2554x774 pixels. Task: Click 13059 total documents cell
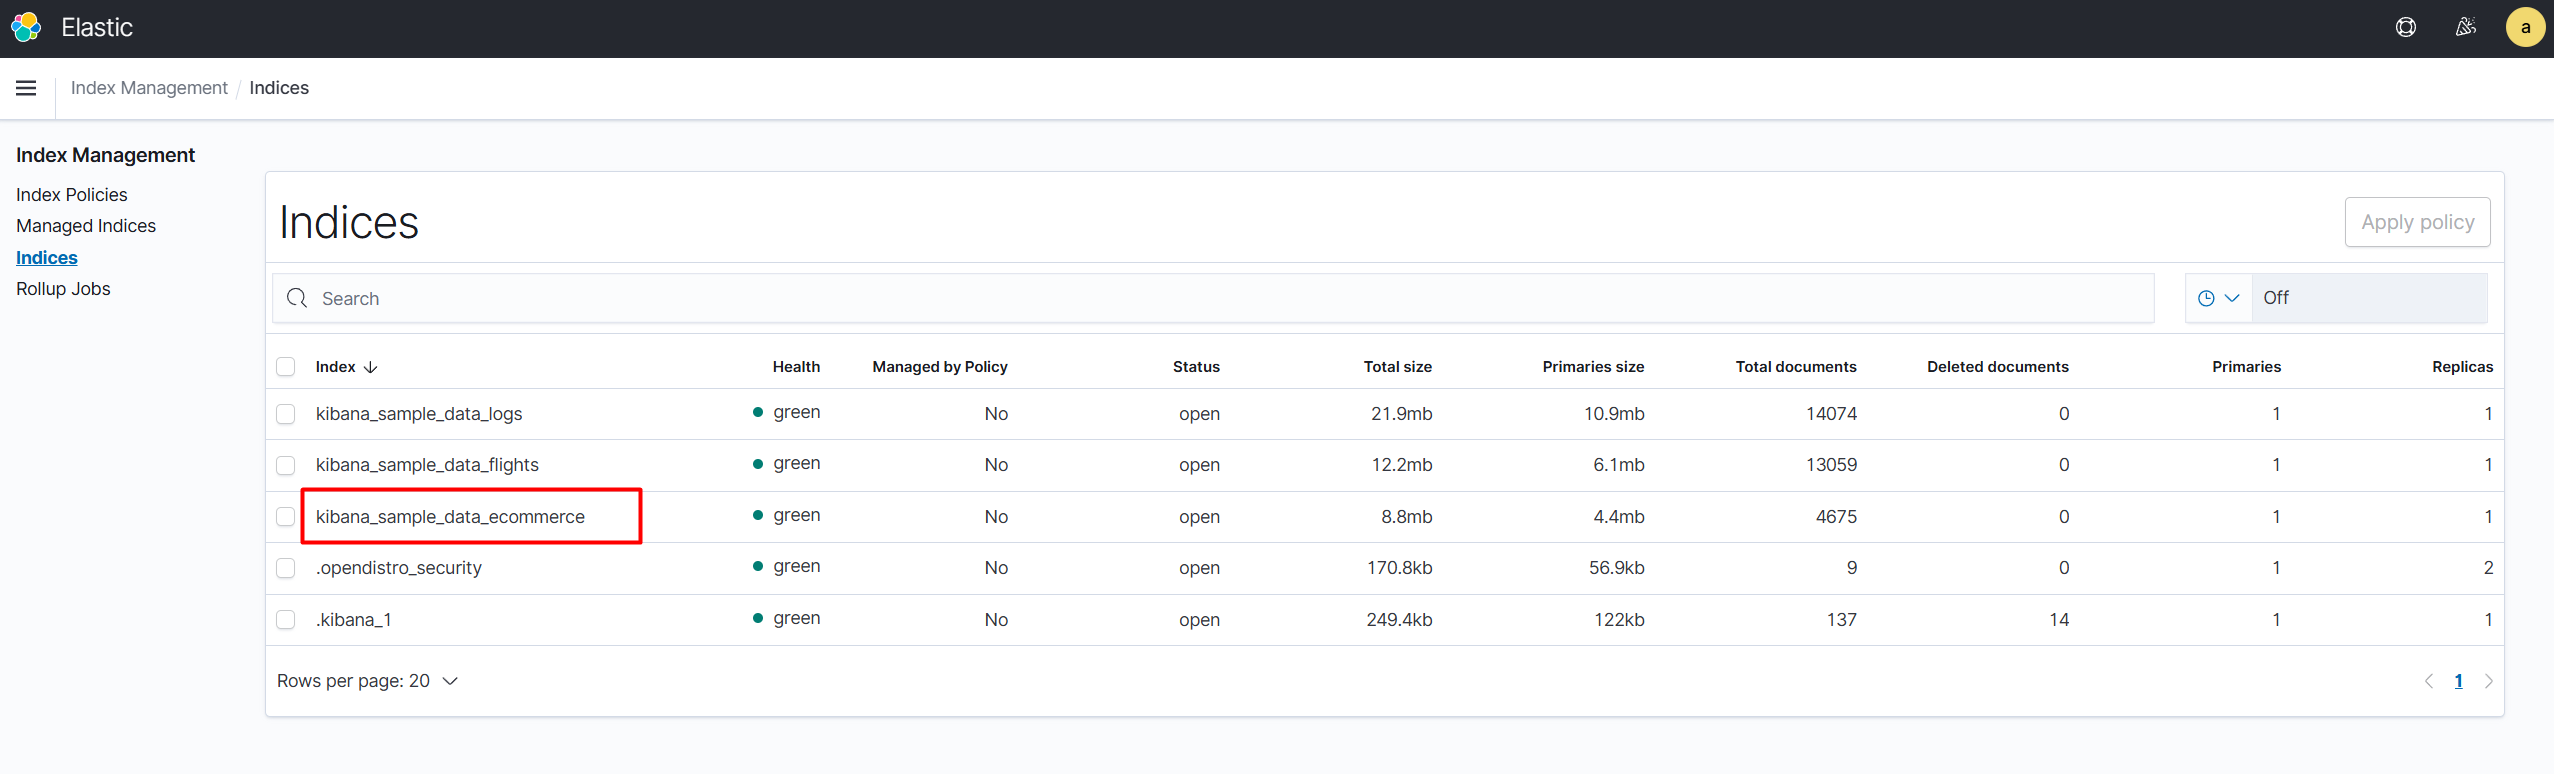pos(1831,465)
